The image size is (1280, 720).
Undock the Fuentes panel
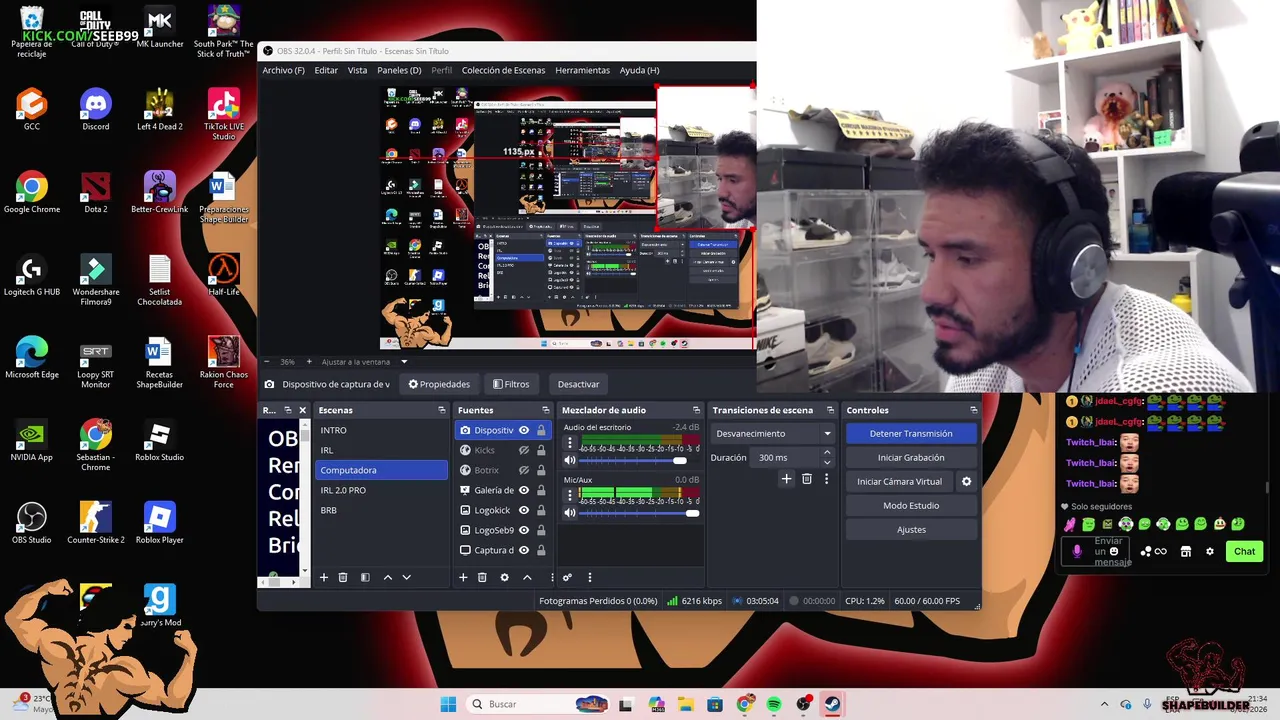(x=545, y=410)
